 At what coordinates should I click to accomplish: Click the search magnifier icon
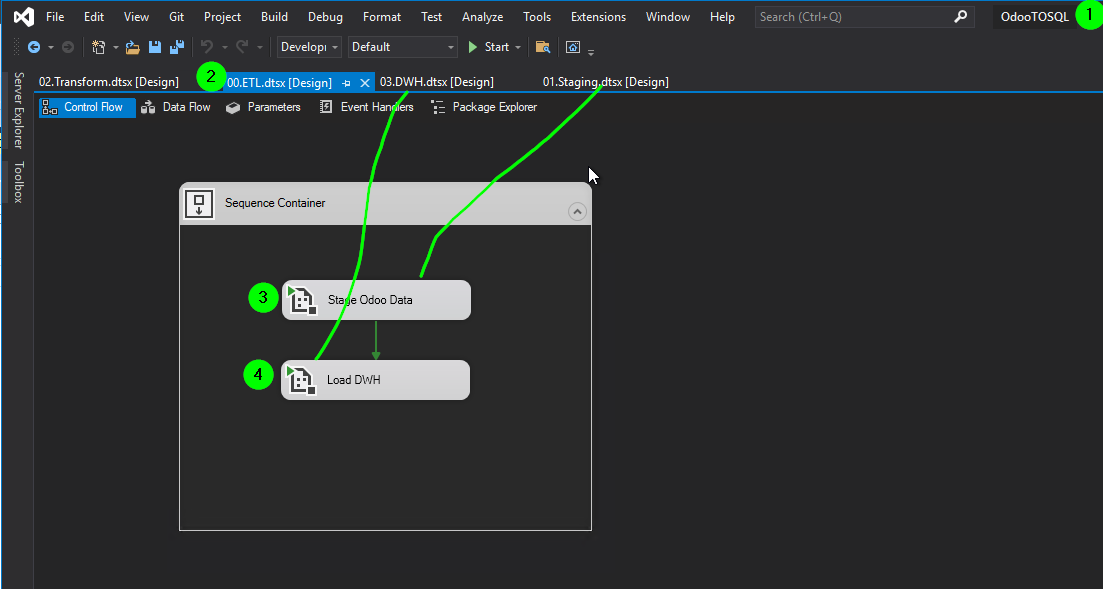coord(960,17)
